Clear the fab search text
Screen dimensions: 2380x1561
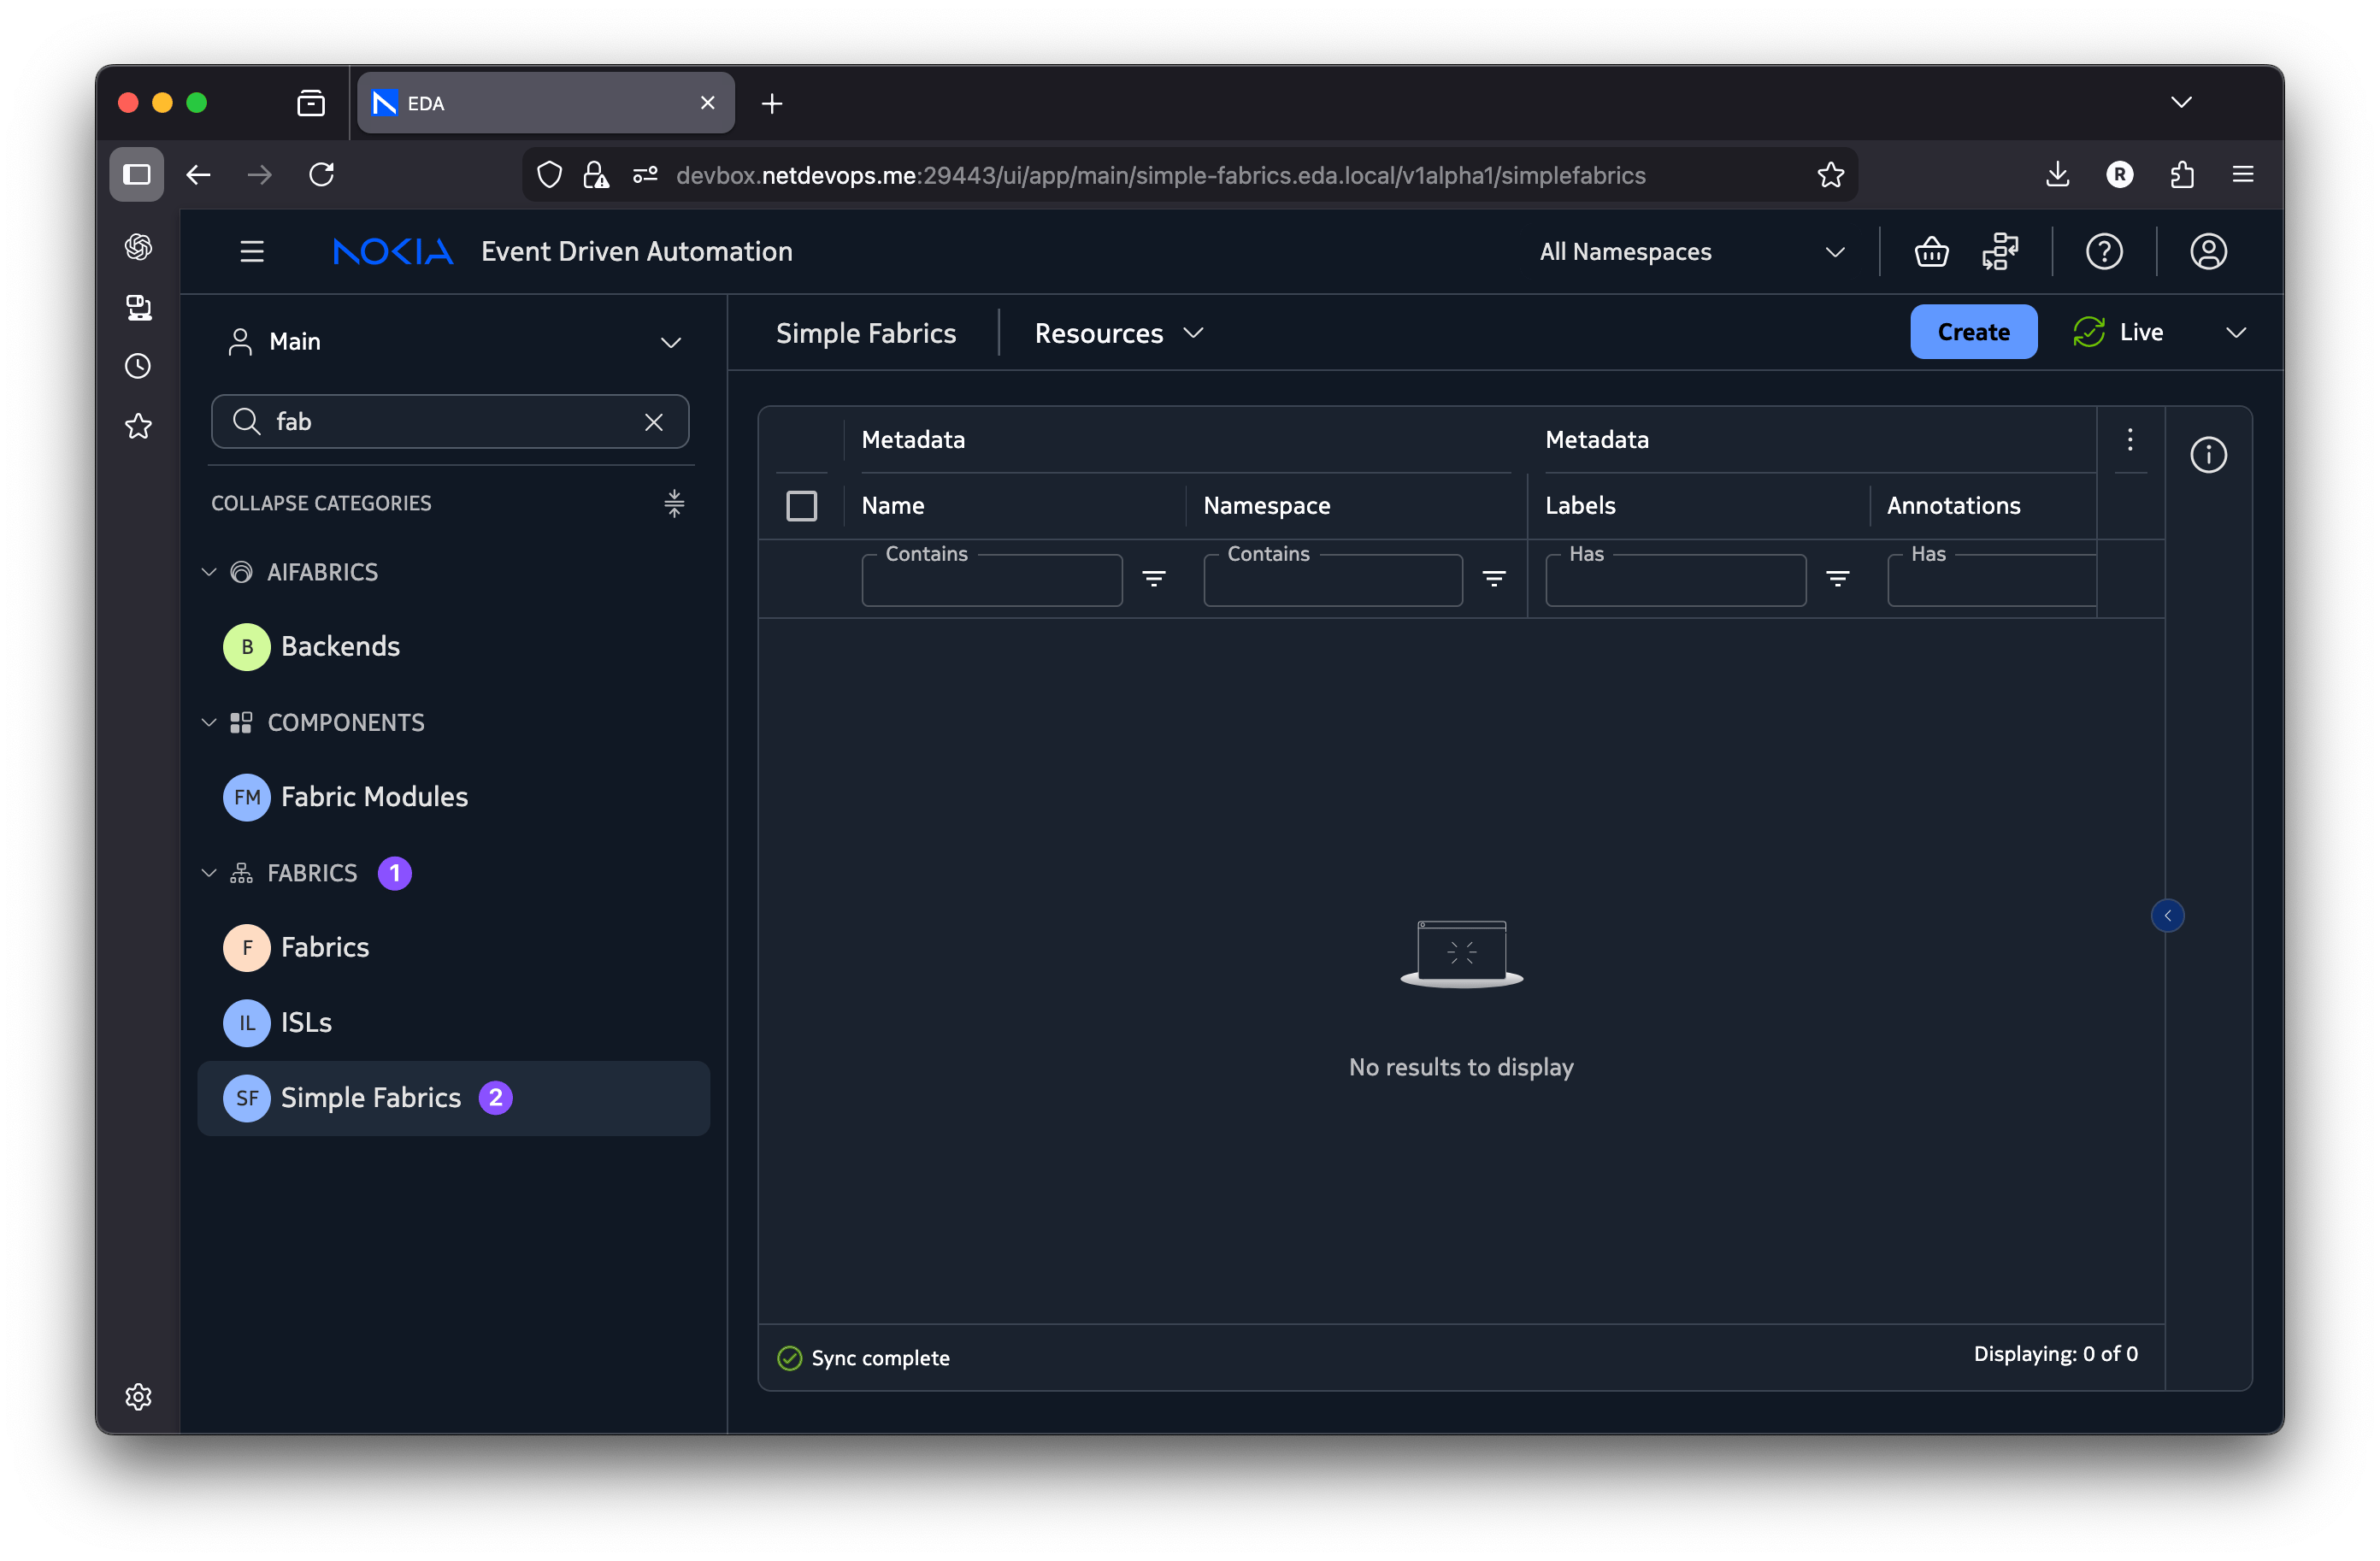[654, 422]
